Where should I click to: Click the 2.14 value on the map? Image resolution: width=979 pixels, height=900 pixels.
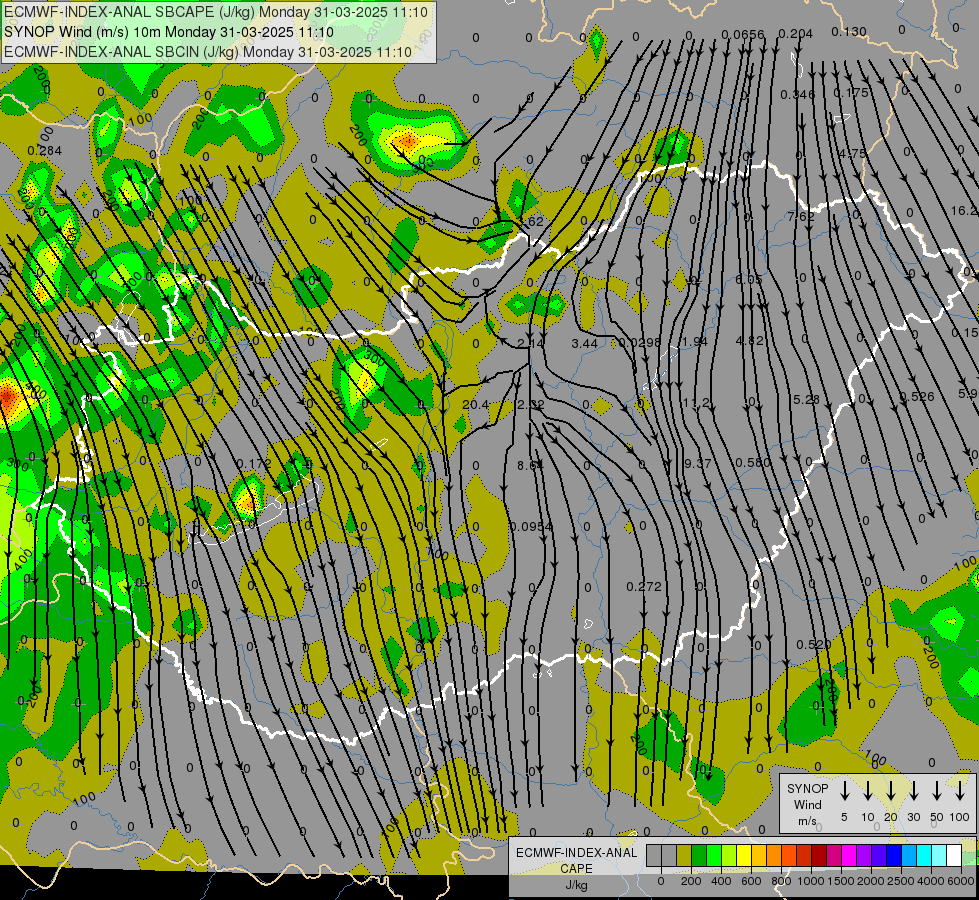(x=531, y=344)
